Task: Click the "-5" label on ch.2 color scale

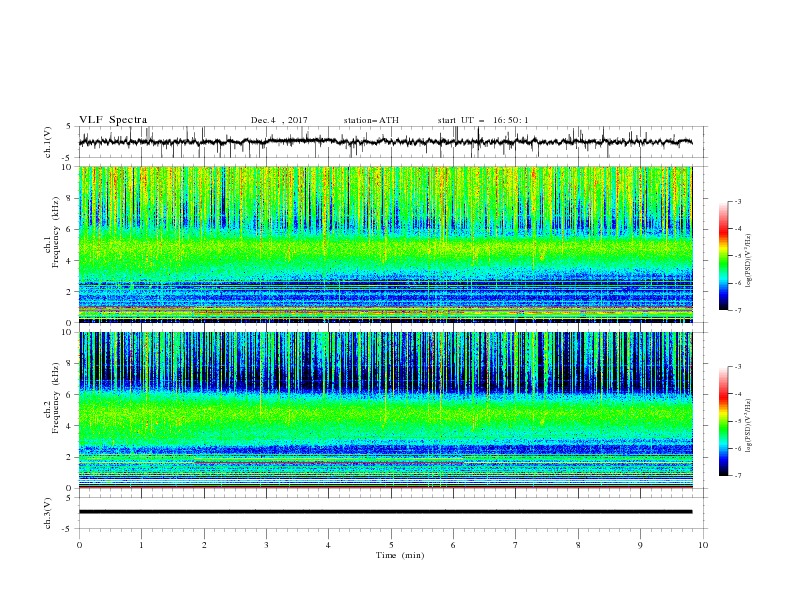Action: 738,421
